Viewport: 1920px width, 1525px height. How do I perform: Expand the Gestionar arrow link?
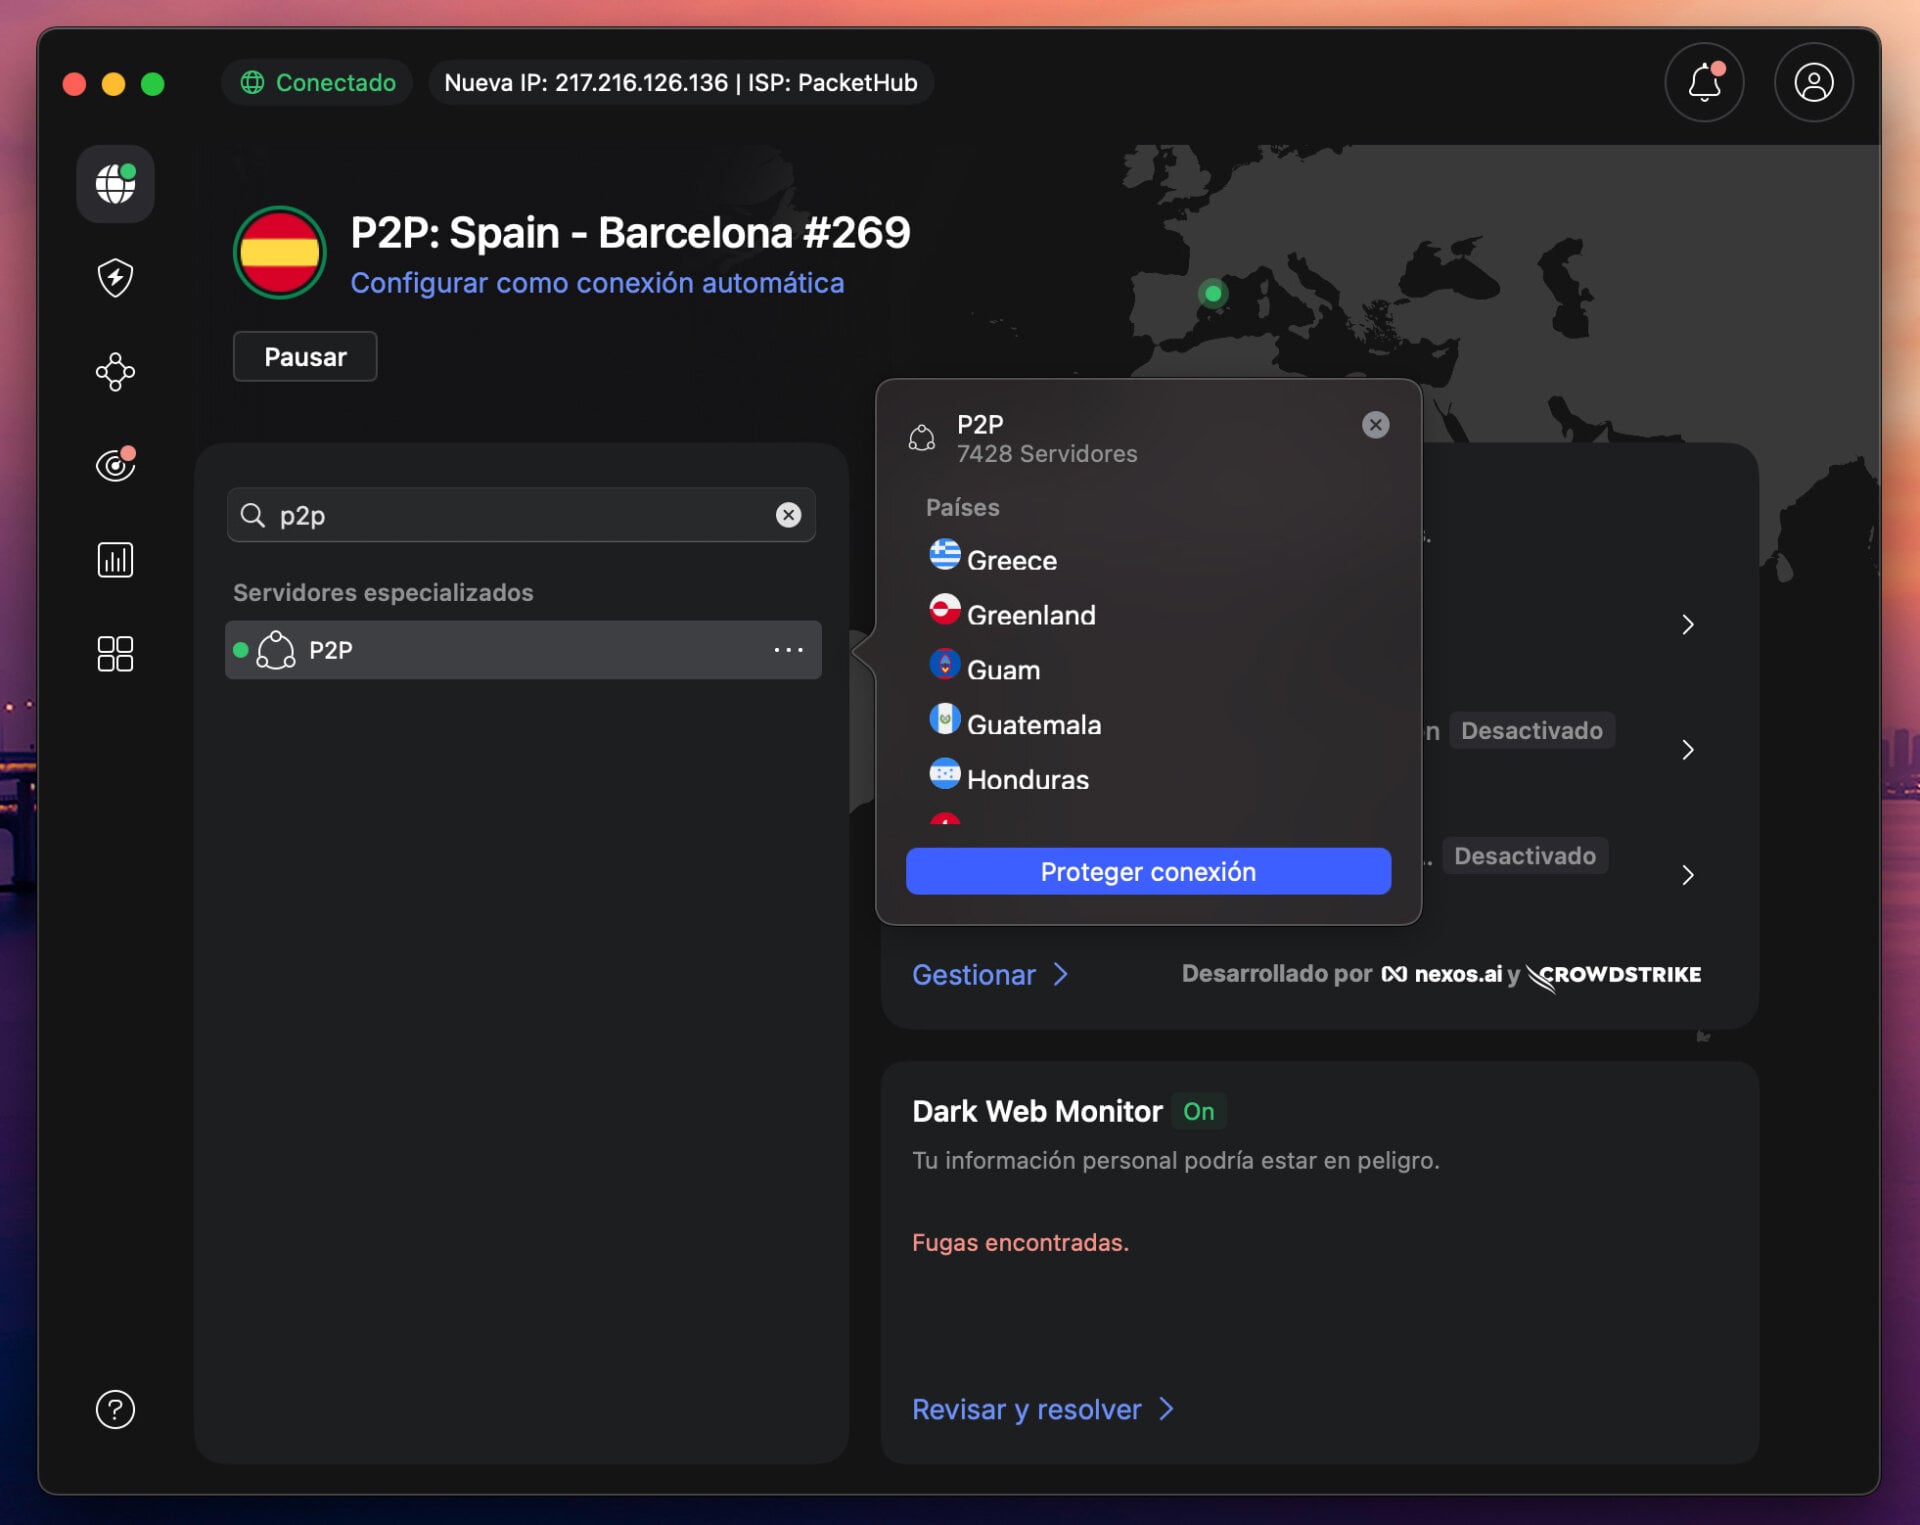pos(1062,975)
